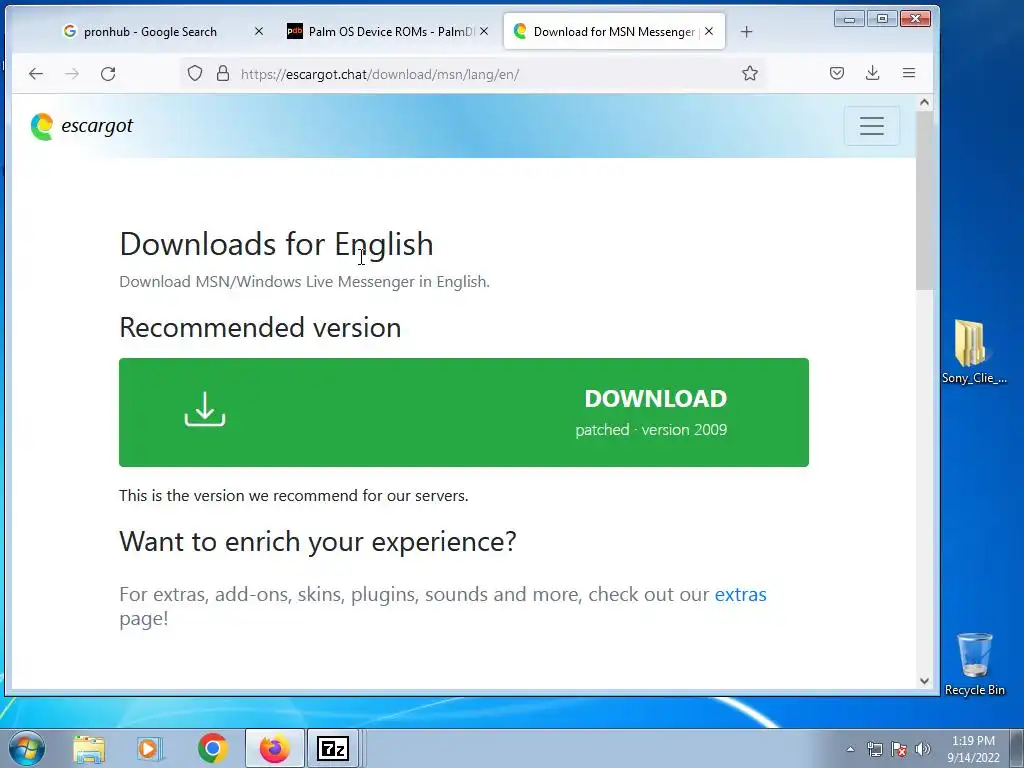Go back using the browser back arrow
Image resolution: width=1024 pixels, height=768 pixels.
tap(36, 74)
